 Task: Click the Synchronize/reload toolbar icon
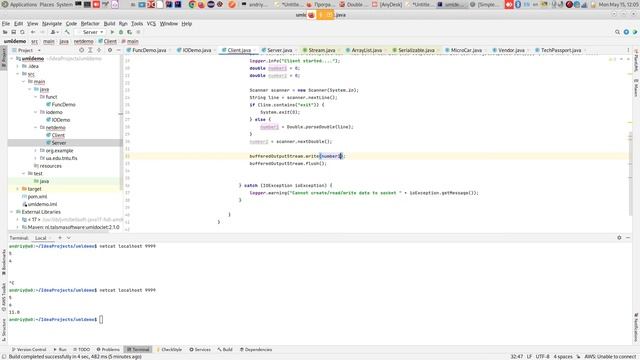coord(22,32)
